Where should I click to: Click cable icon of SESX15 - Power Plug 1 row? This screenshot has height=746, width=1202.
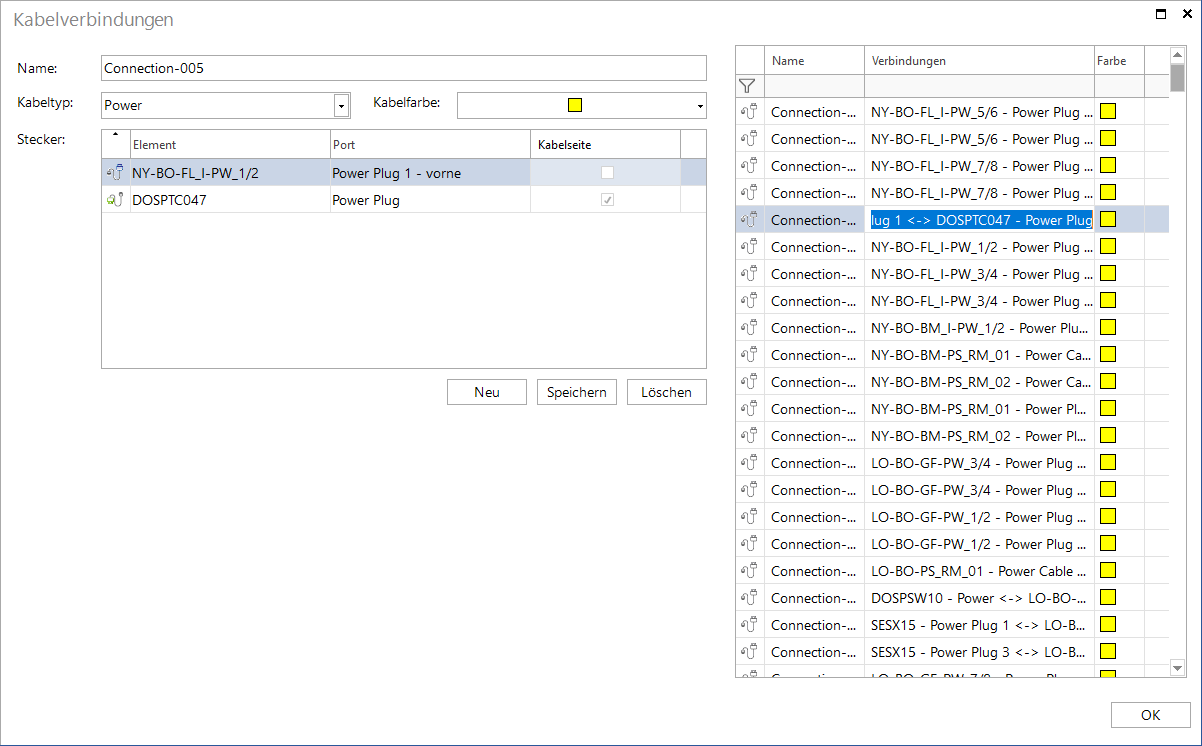pyautogui.click(x=749, y=625)
